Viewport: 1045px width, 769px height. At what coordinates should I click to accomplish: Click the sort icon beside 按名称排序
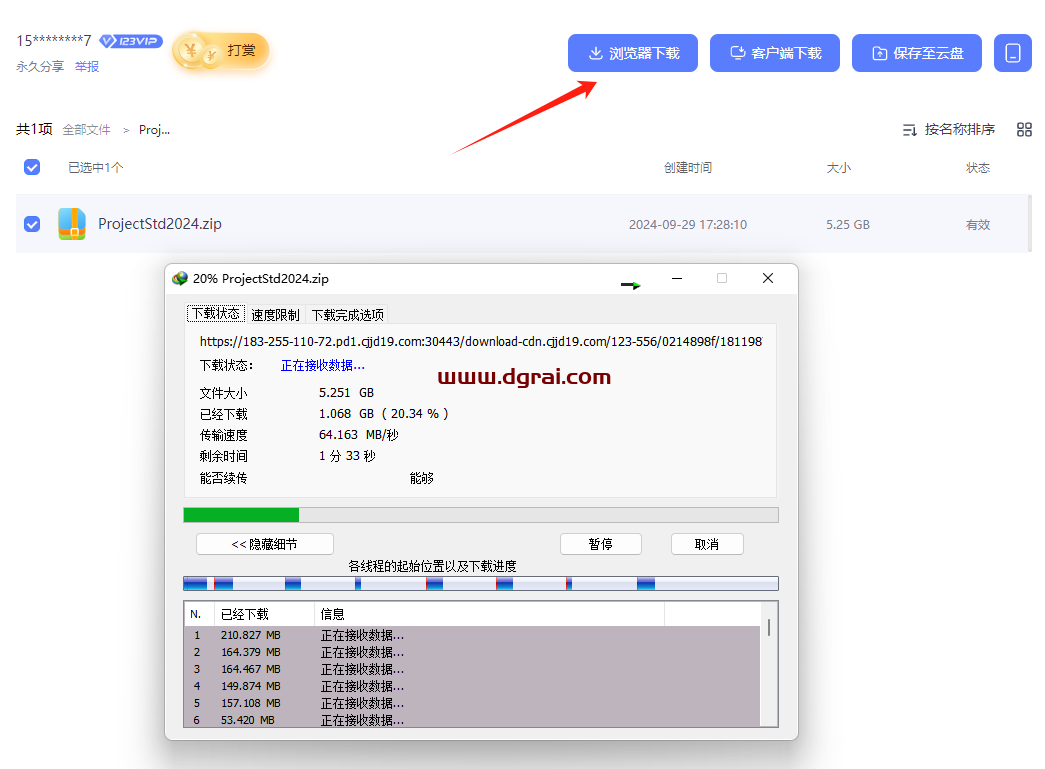coord(909,130)
